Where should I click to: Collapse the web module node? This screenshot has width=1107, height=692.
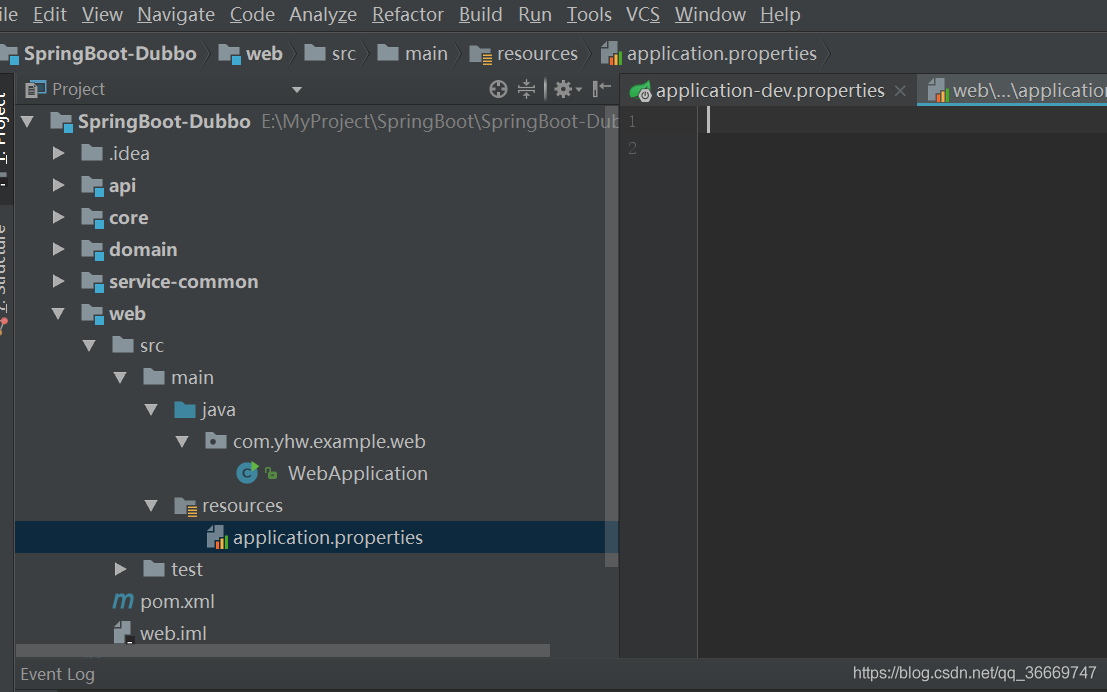click(57, 313)
